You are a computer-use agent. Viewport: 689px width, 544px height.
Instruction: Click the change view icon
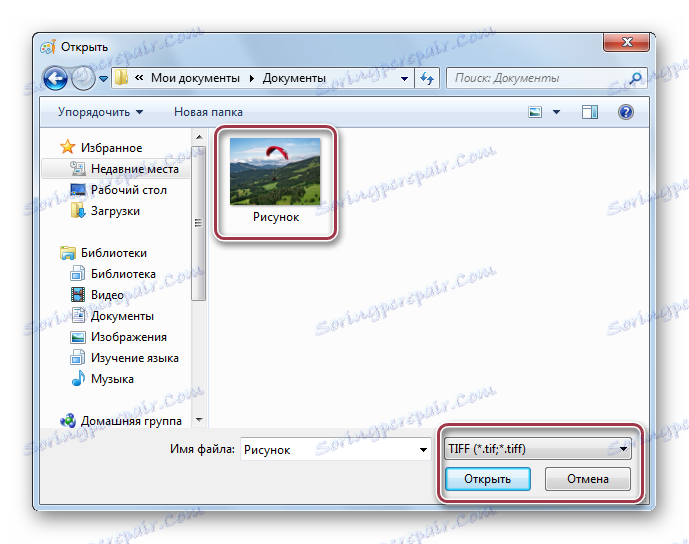point(535,112)
